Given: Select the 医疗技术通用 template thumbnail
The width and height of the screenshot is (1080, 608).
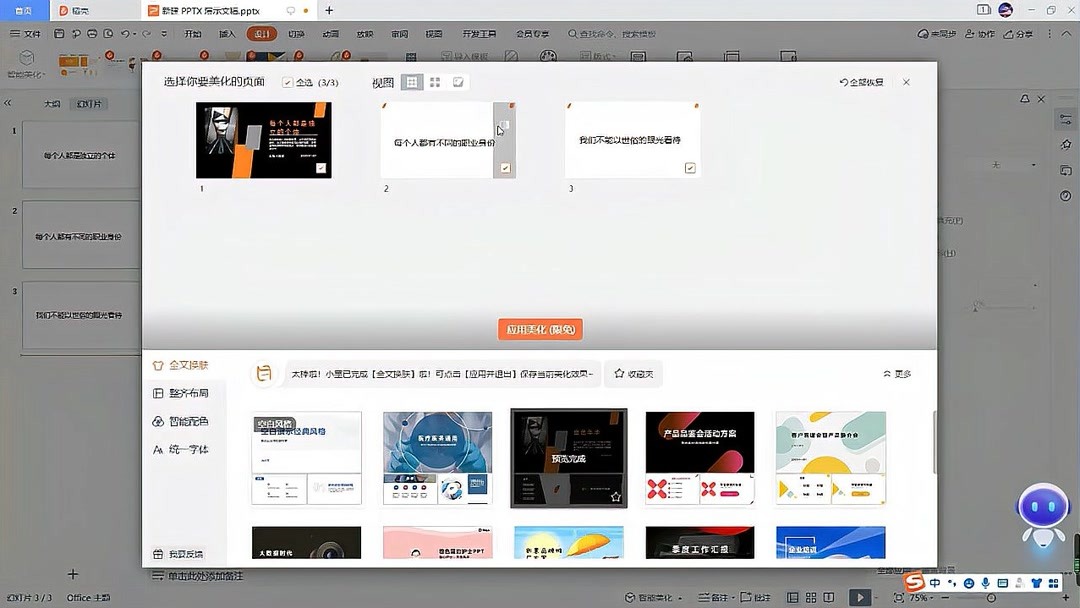Looking at the screenshot, I should [437, 456].
